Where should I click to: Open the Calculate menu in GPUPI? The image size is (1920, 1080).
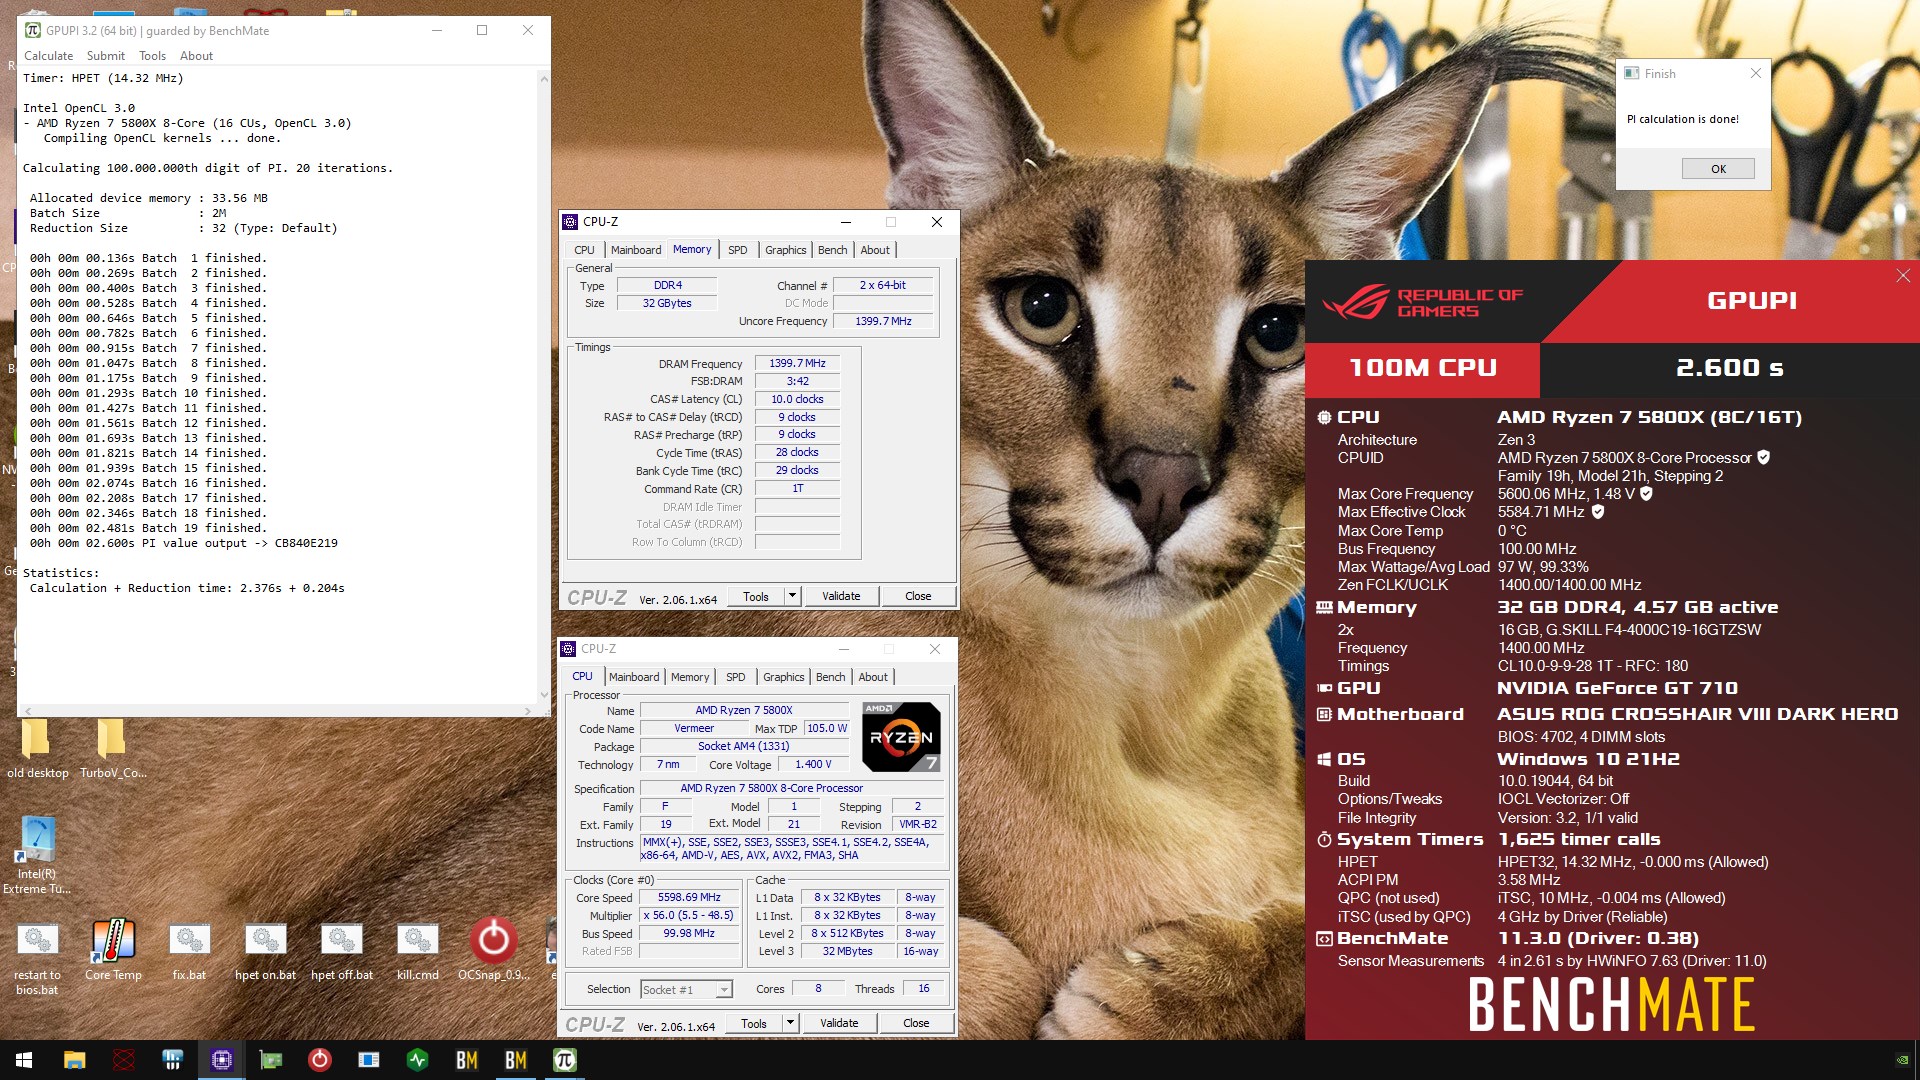click(48, 56)
